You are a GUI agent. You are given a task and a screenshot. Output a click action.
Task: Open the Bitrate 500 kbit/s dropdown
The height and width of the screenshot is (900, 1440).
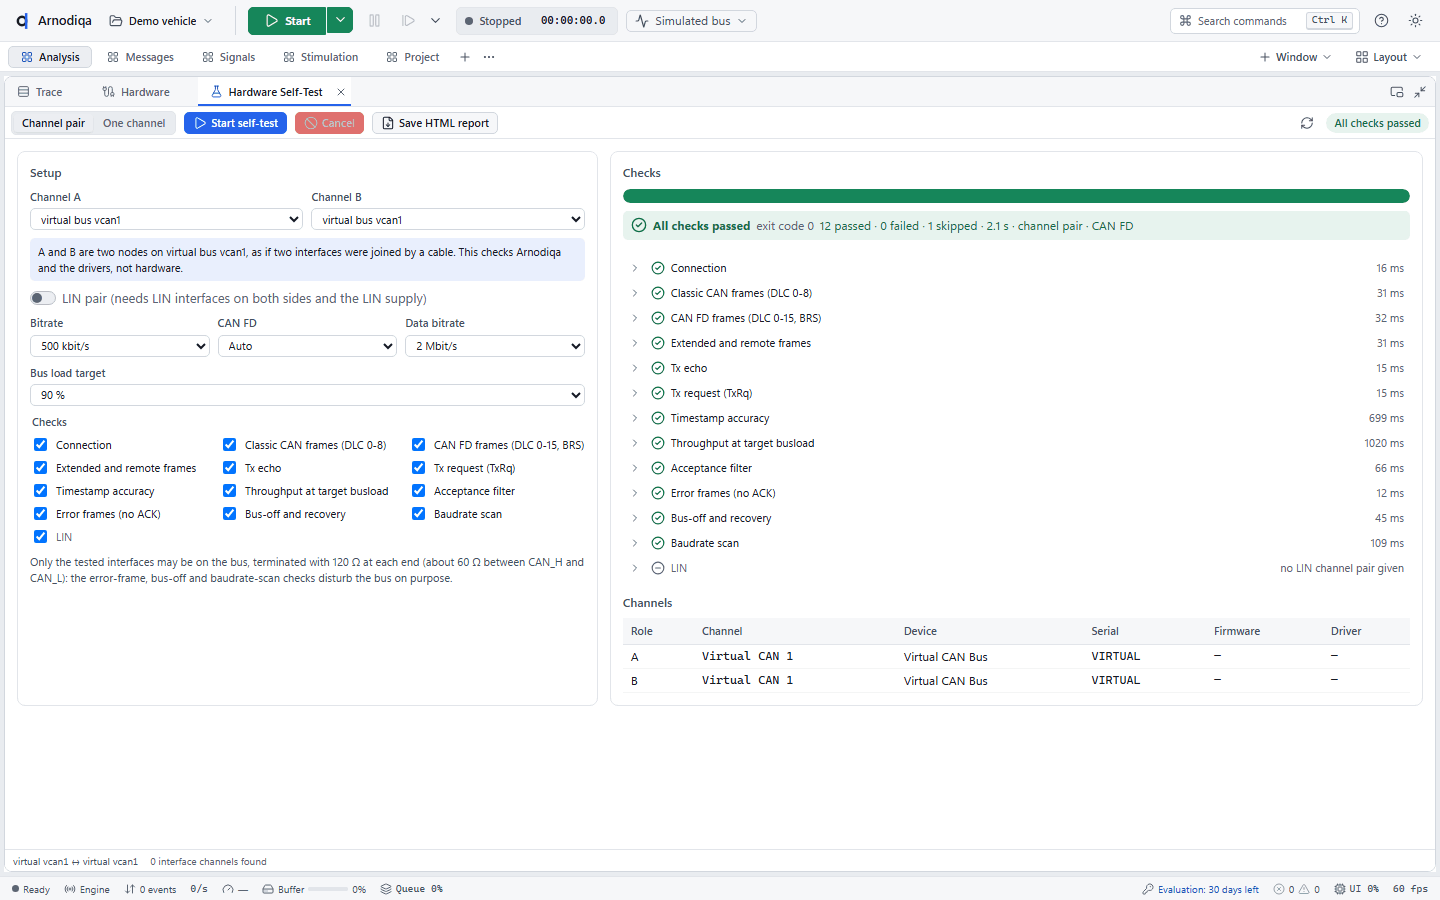[x=120, y=346]
